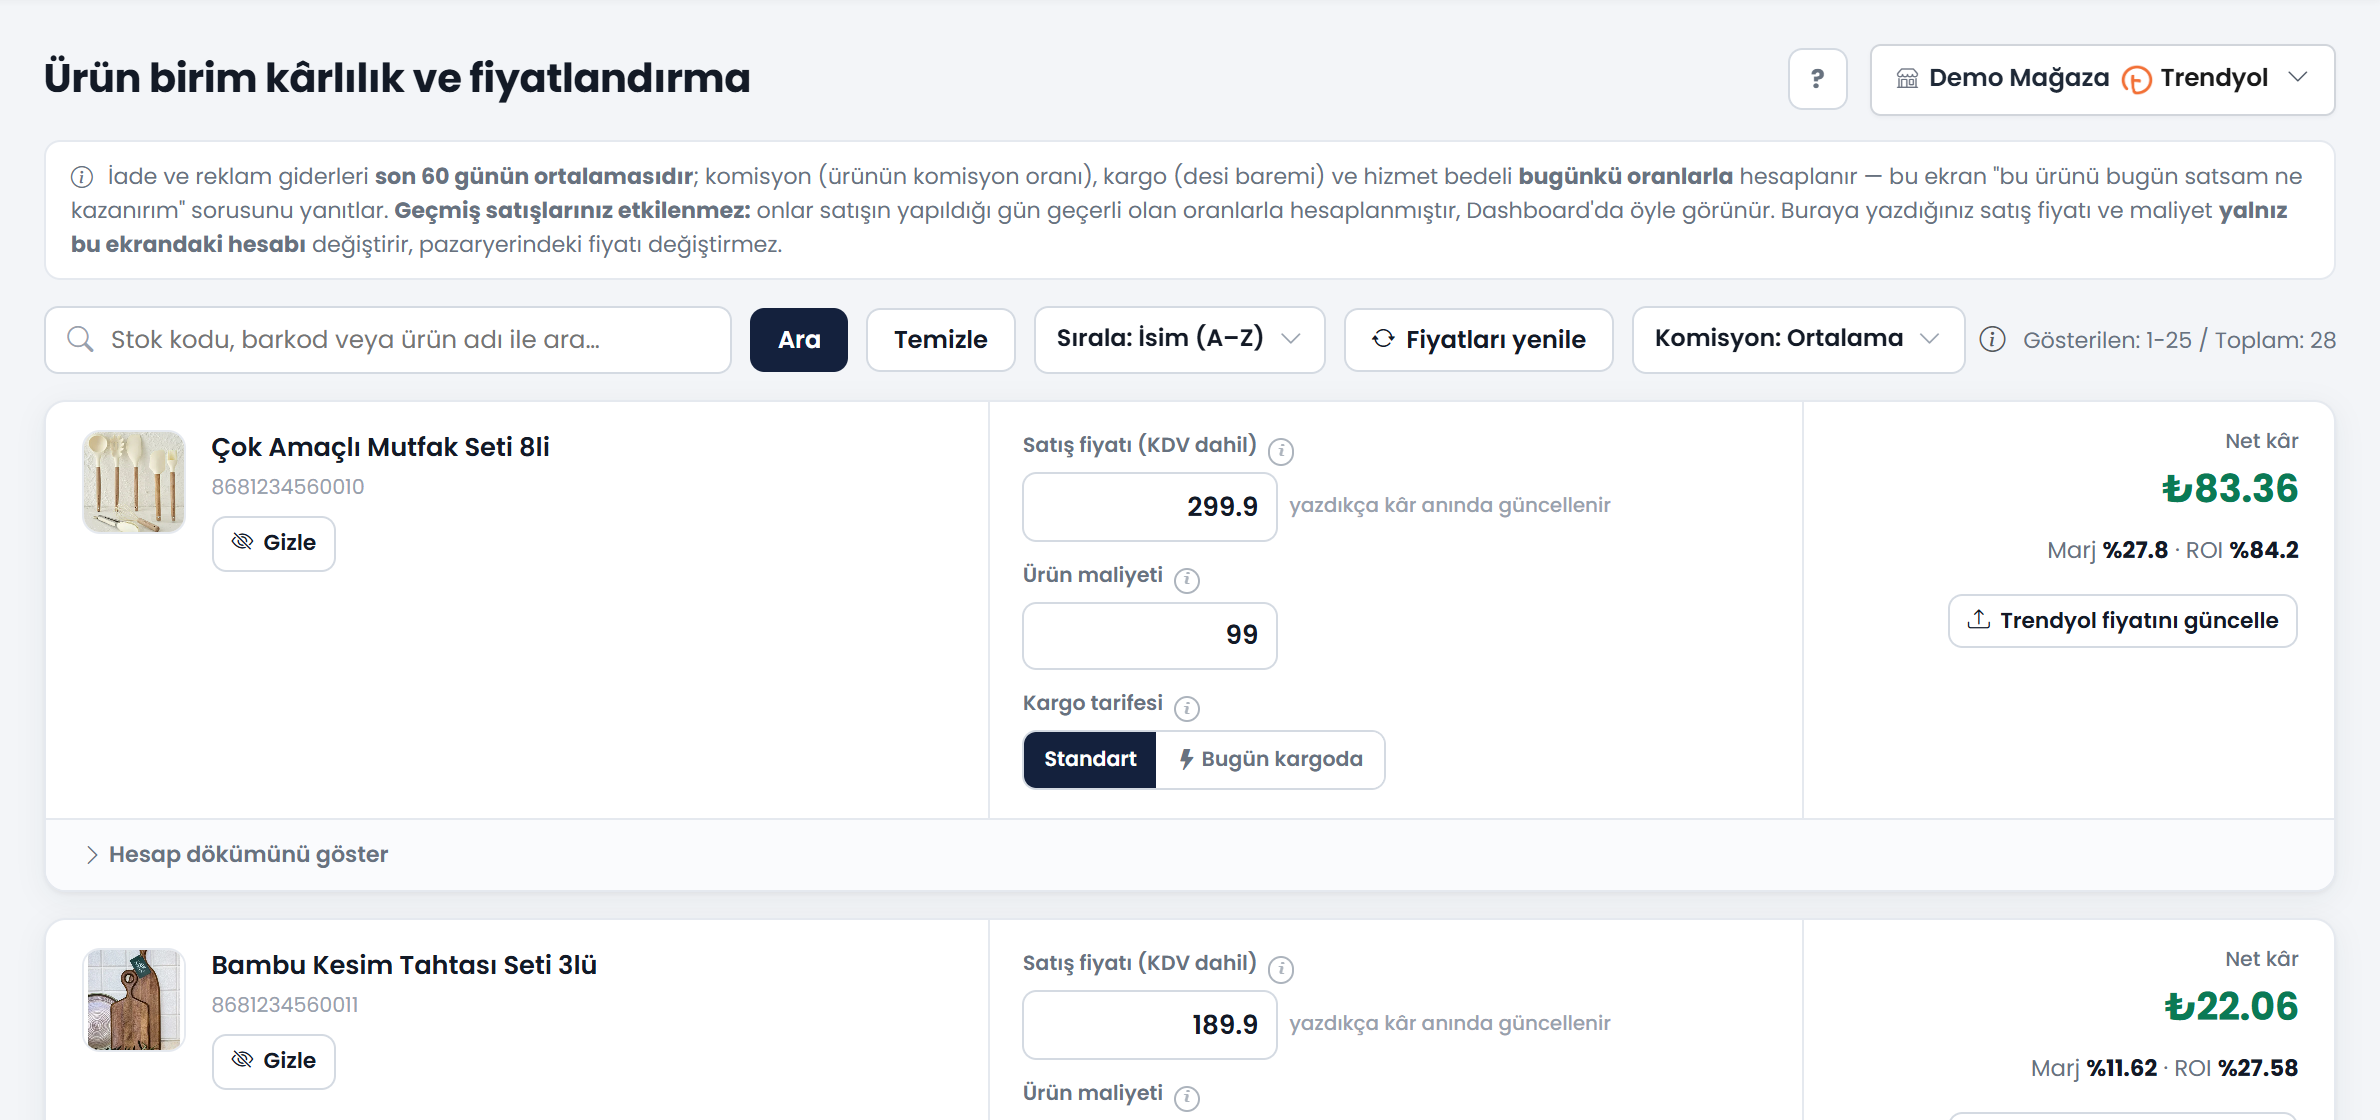Click product name Çok Amaçlı Mutfak Seti 8li
Viewport: 2380px width, 1120px height.
tap(380, 447)
